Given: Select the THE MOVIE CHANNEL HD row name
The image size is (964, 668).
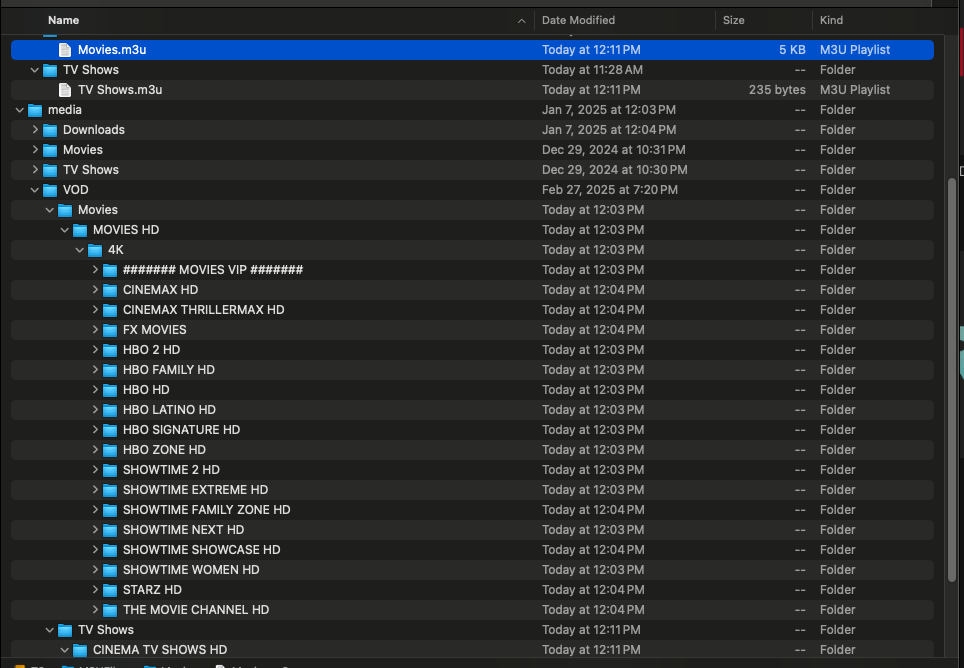Looking at the screenshot, I should pyautogui.click(x=196, y=610).
